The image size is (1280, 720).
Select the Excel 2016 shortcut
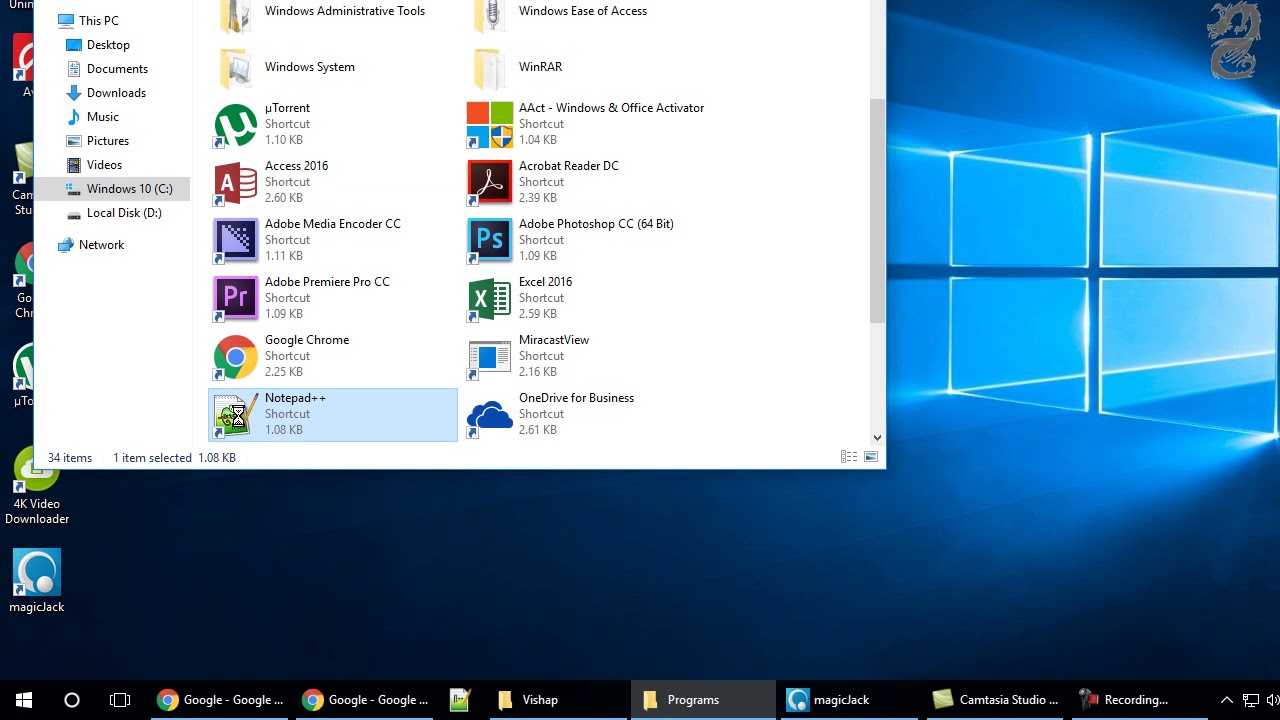[587, 298]
